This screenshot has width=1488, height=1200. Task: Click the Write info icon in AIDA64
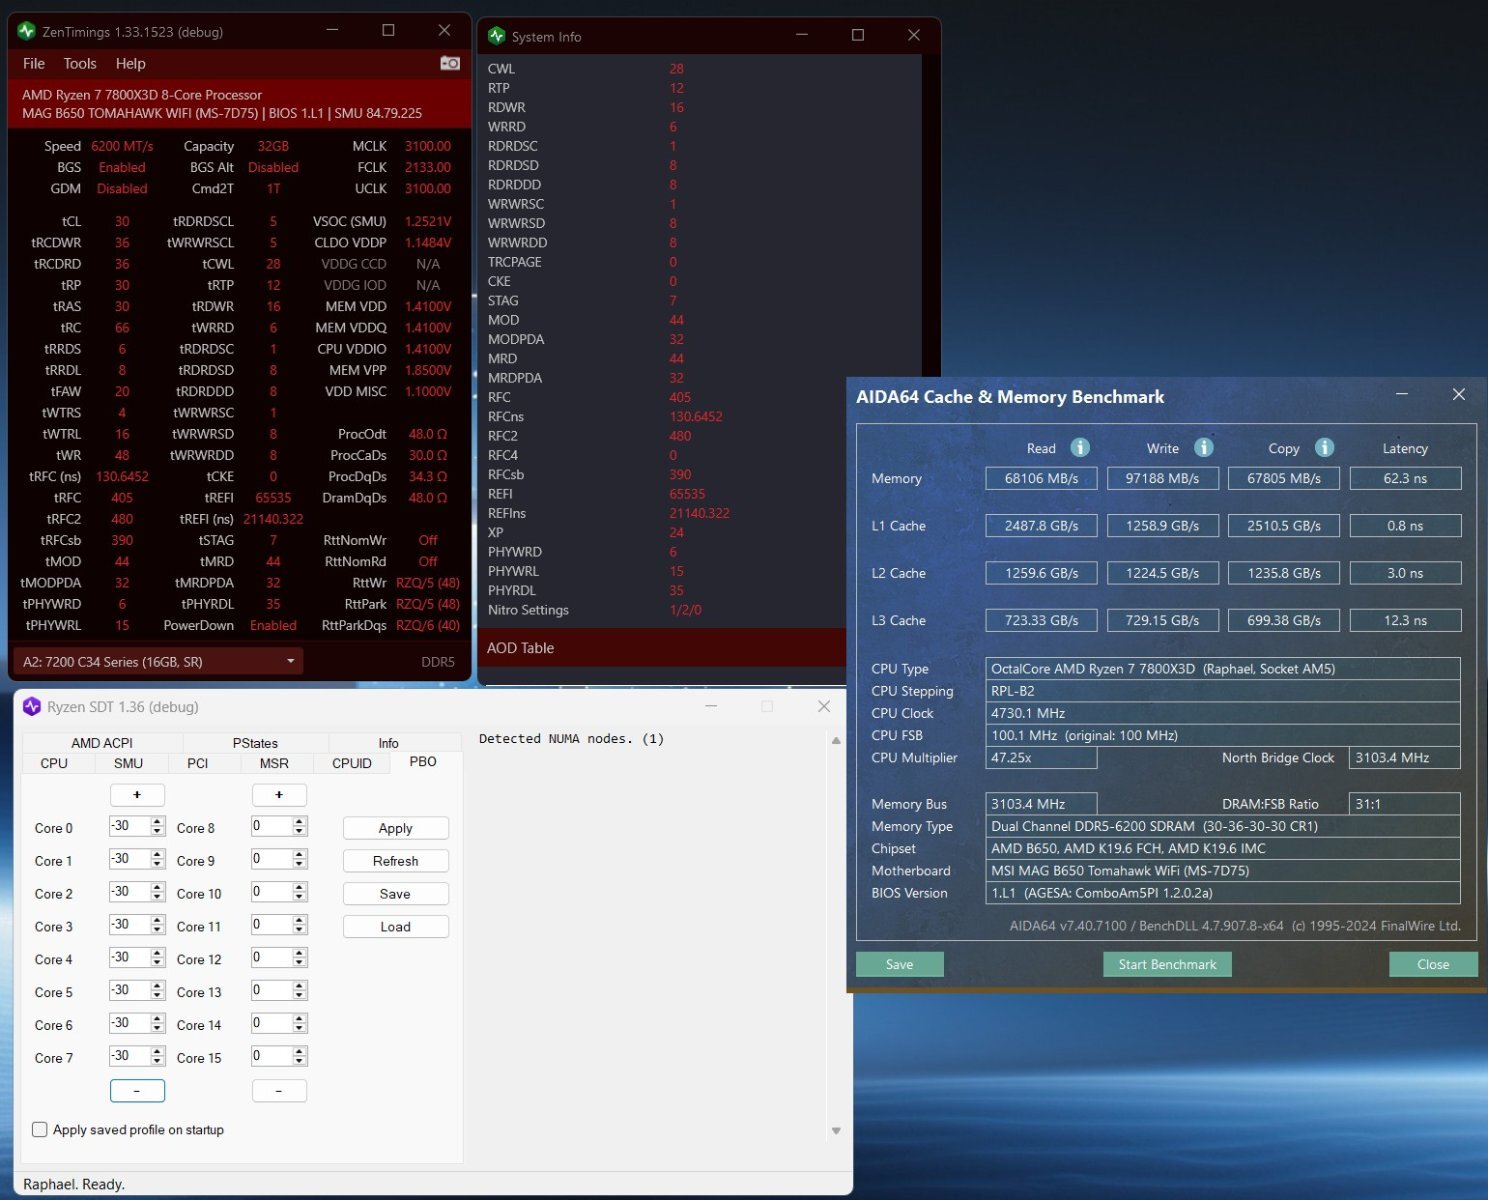coord(1204,447)
